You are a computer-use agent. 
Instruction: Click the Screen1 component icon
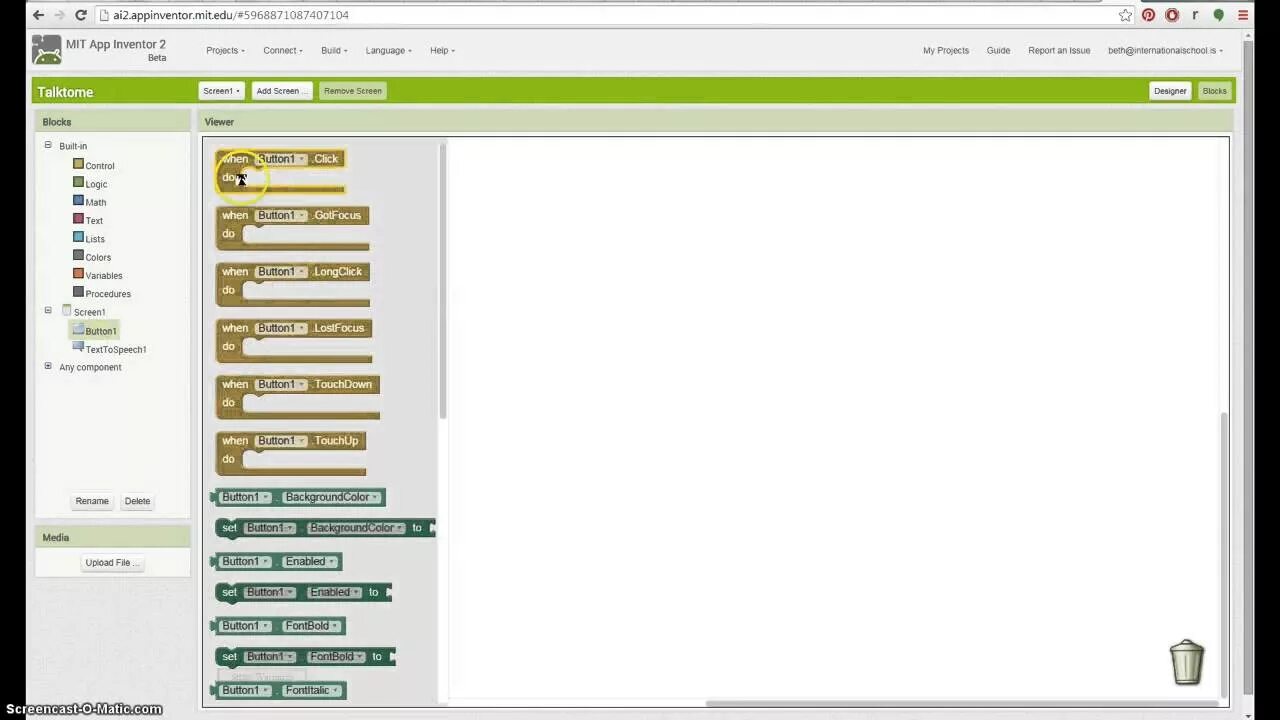tap(67, 311)
